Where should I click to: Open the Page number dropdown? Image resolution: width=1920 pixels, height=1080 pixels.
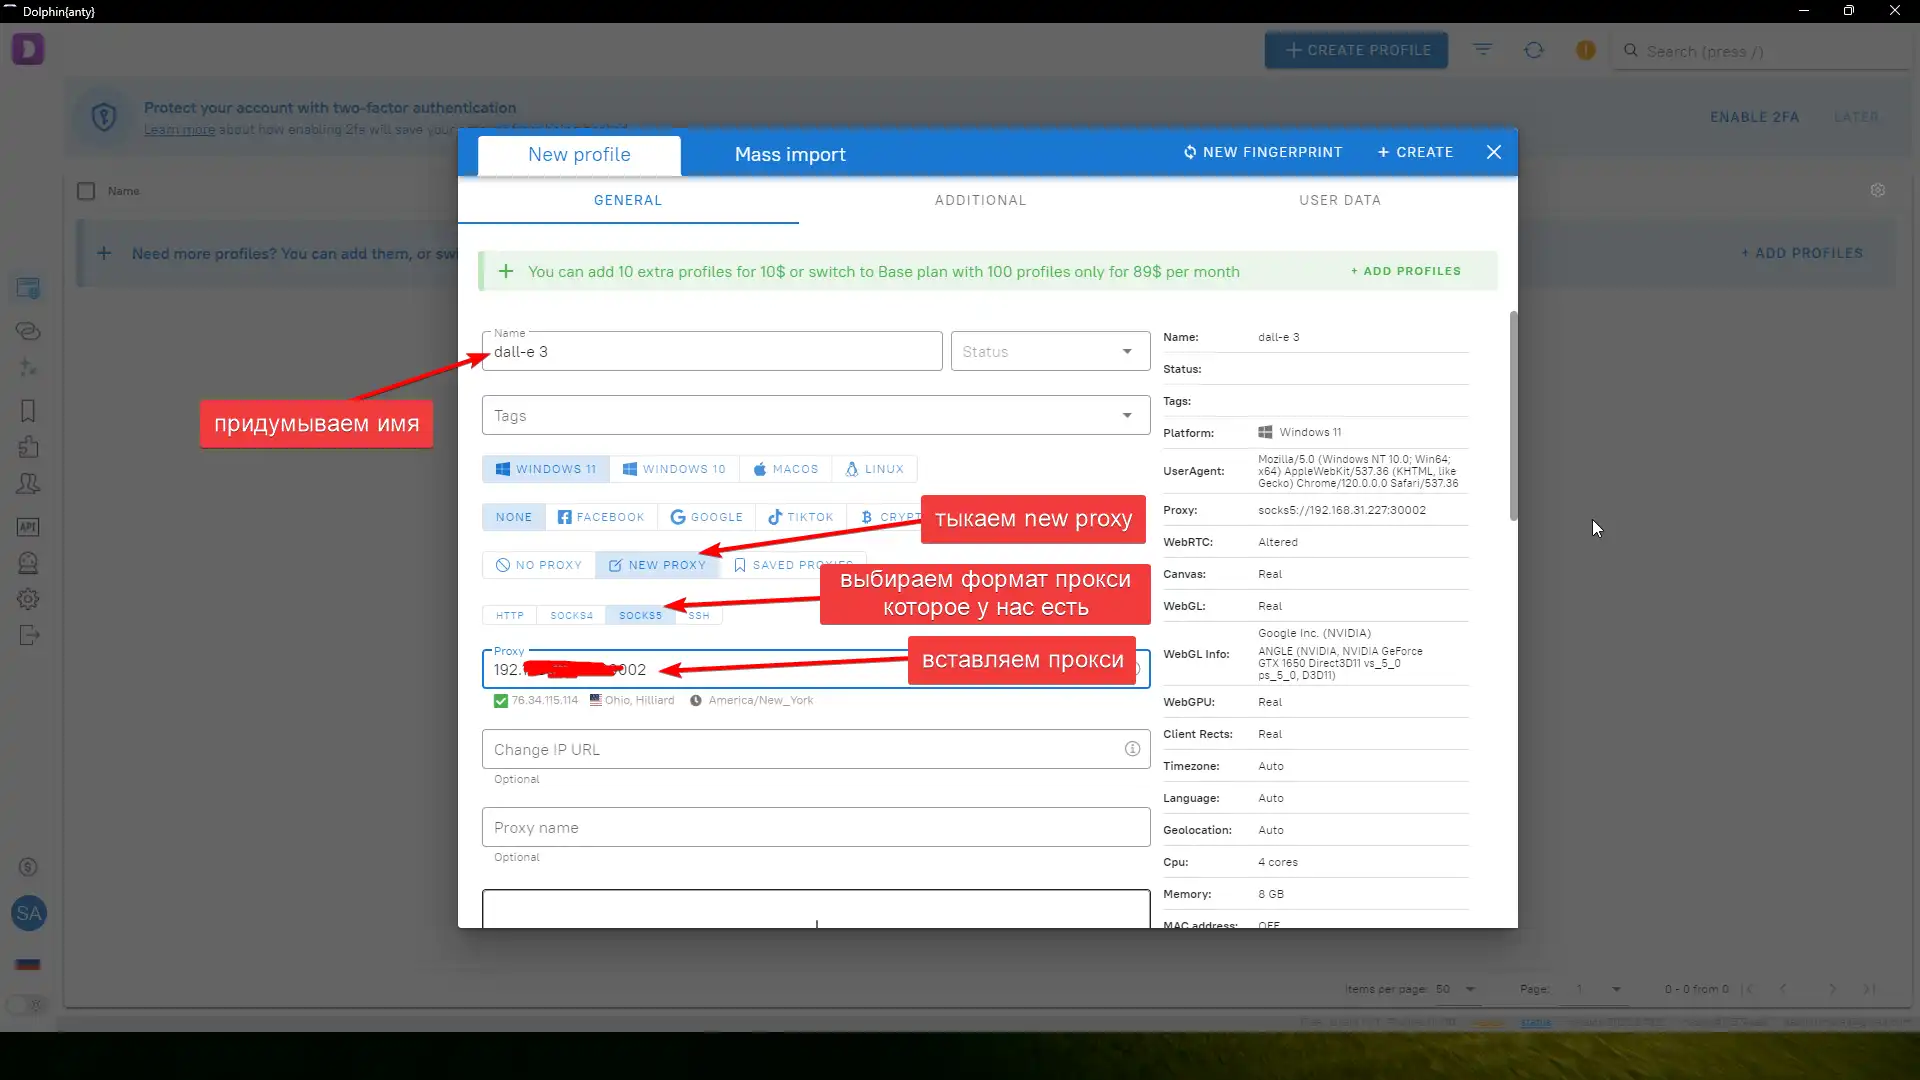pyautogui.click(x=1598, y=989)
